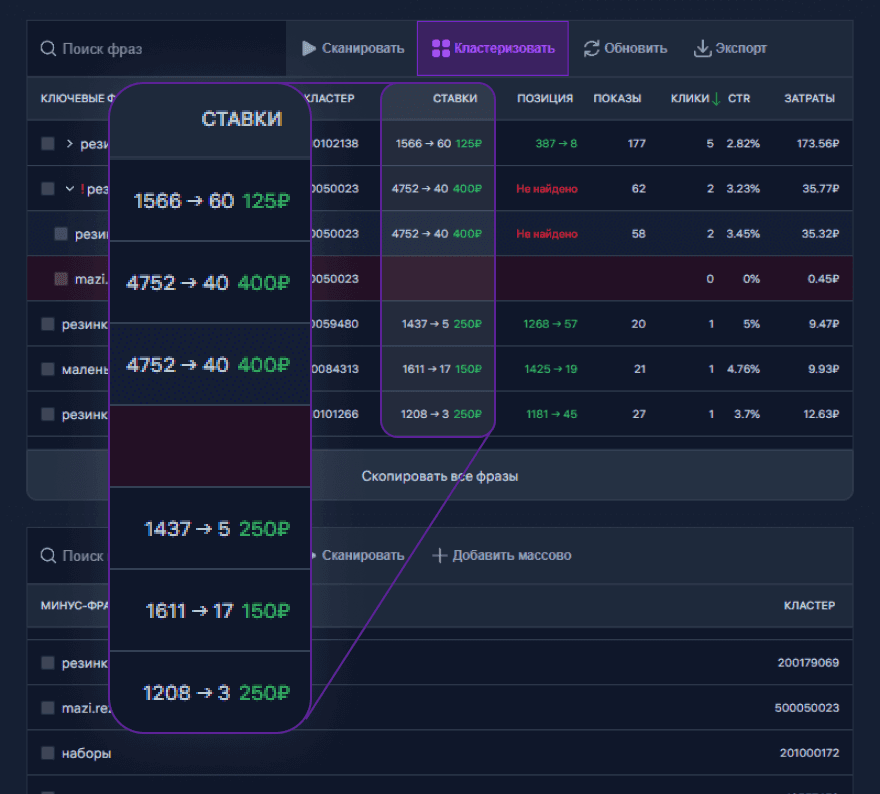Click the Позиция column header
The height and width of the screenshot is (794, 880).
coord(544,98)
